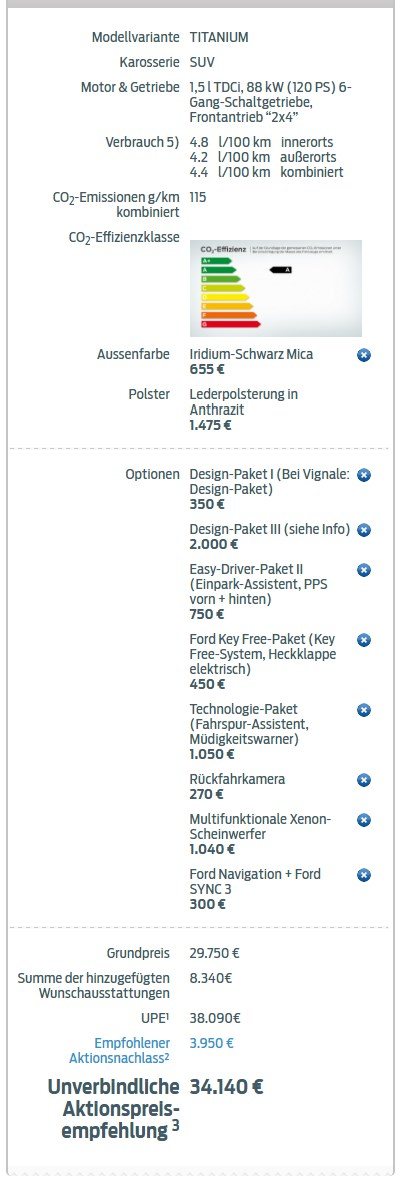Remove Technologie-Paket option
This screenshot has width=400, height=1177.
coord(364,709)
